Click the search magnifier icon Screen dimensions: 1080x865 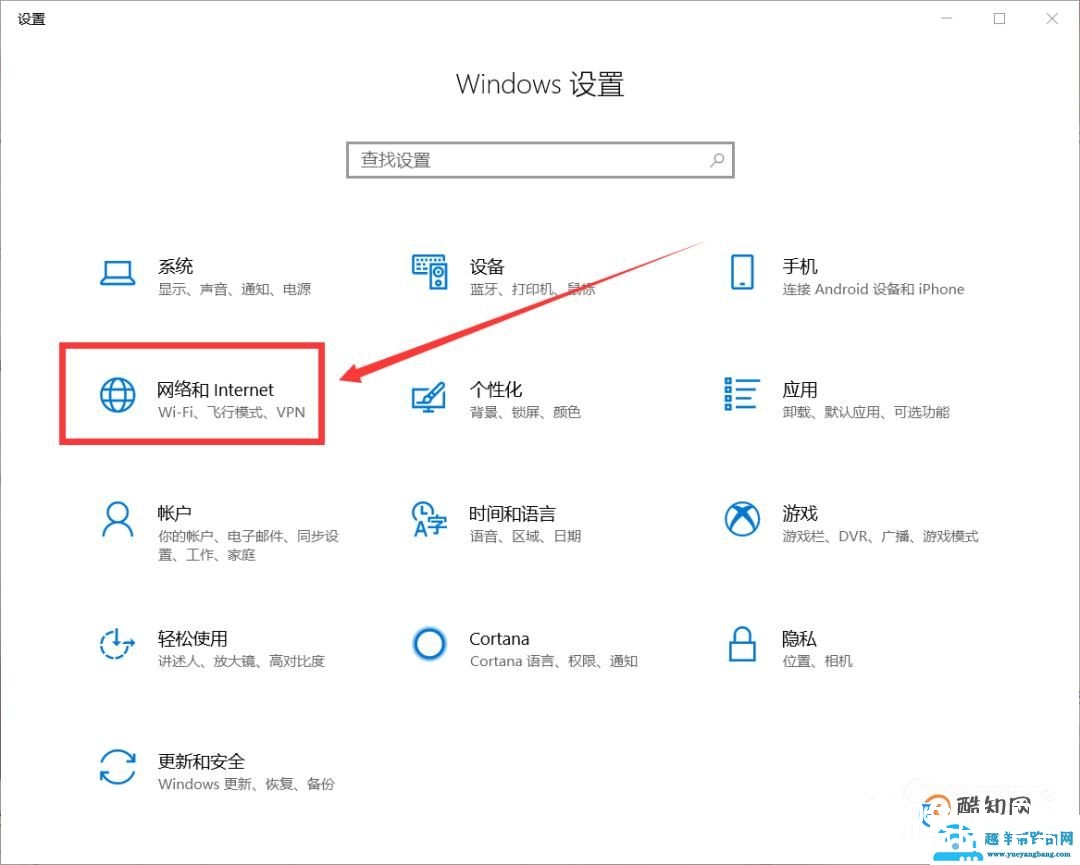pos(717,160)
